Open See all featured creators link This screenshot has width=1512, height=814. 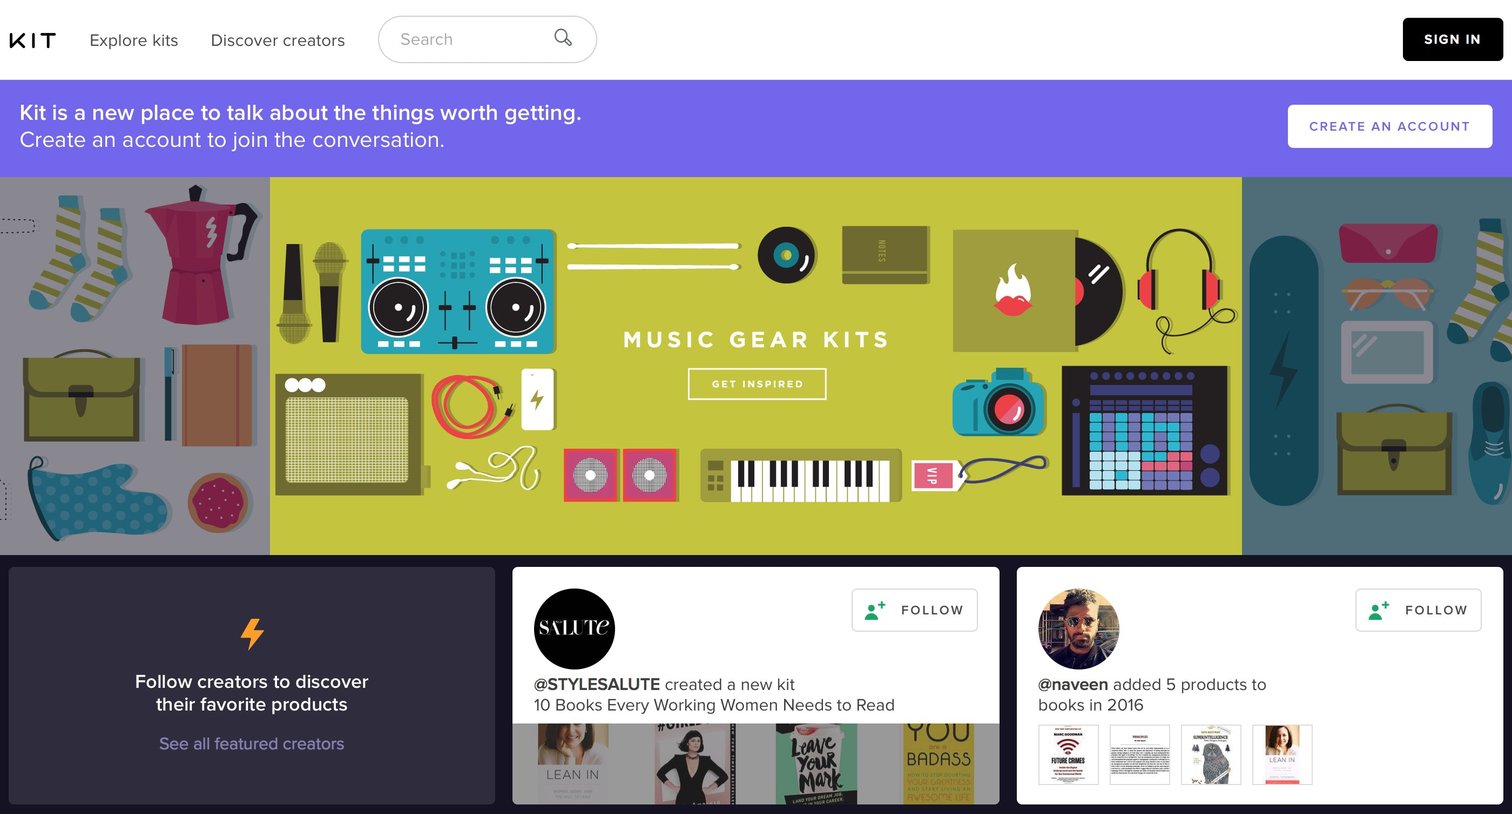point(252,744)
